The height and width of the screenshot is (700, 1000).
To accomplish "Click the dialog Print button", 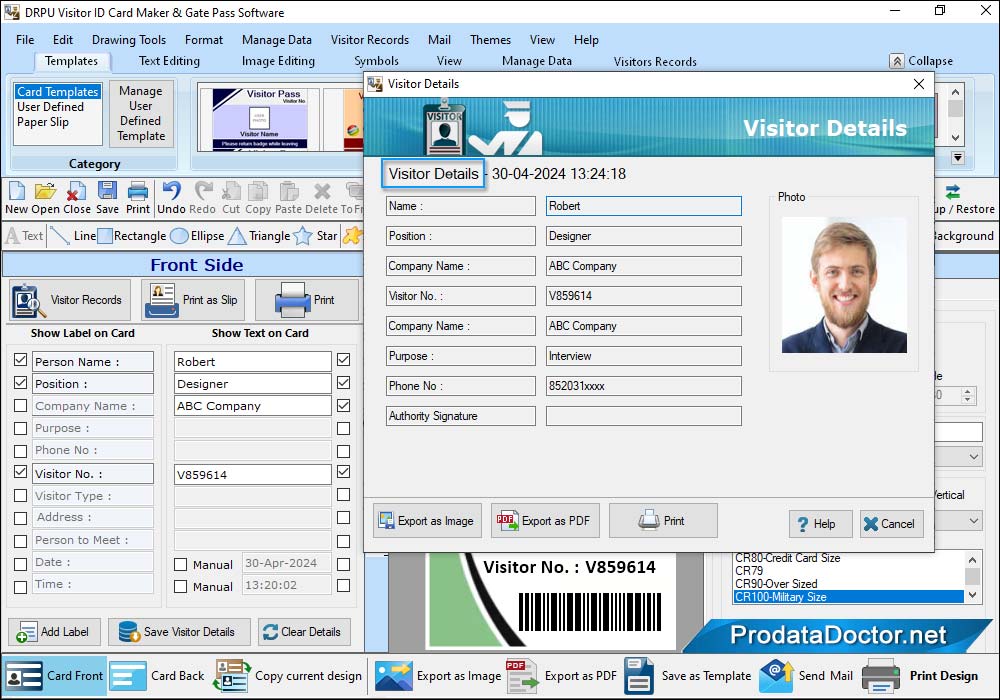I will pyautogui.click(x=663, y=521).
